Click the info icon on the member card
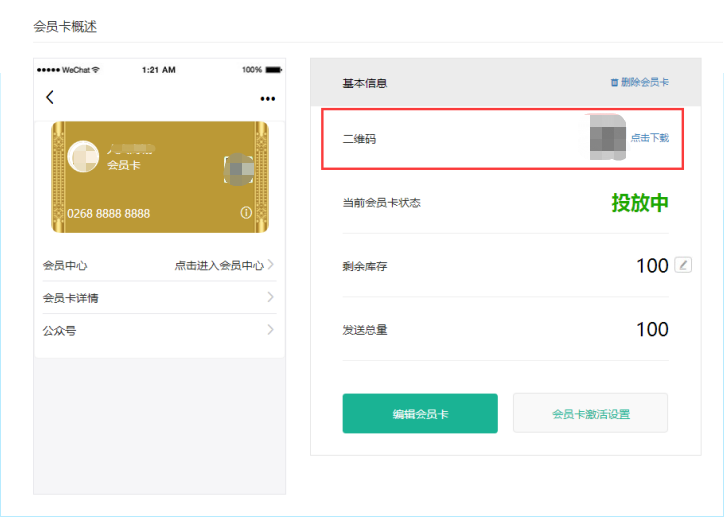Screen dimensions: 724x517 click(x=246, y=213)
